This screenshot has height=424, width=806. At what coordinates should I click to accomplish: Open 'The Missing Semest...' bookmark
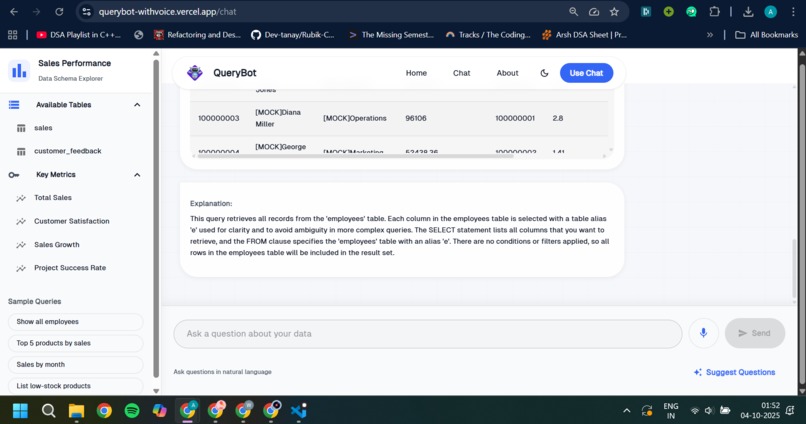click(x=391, y=34)
